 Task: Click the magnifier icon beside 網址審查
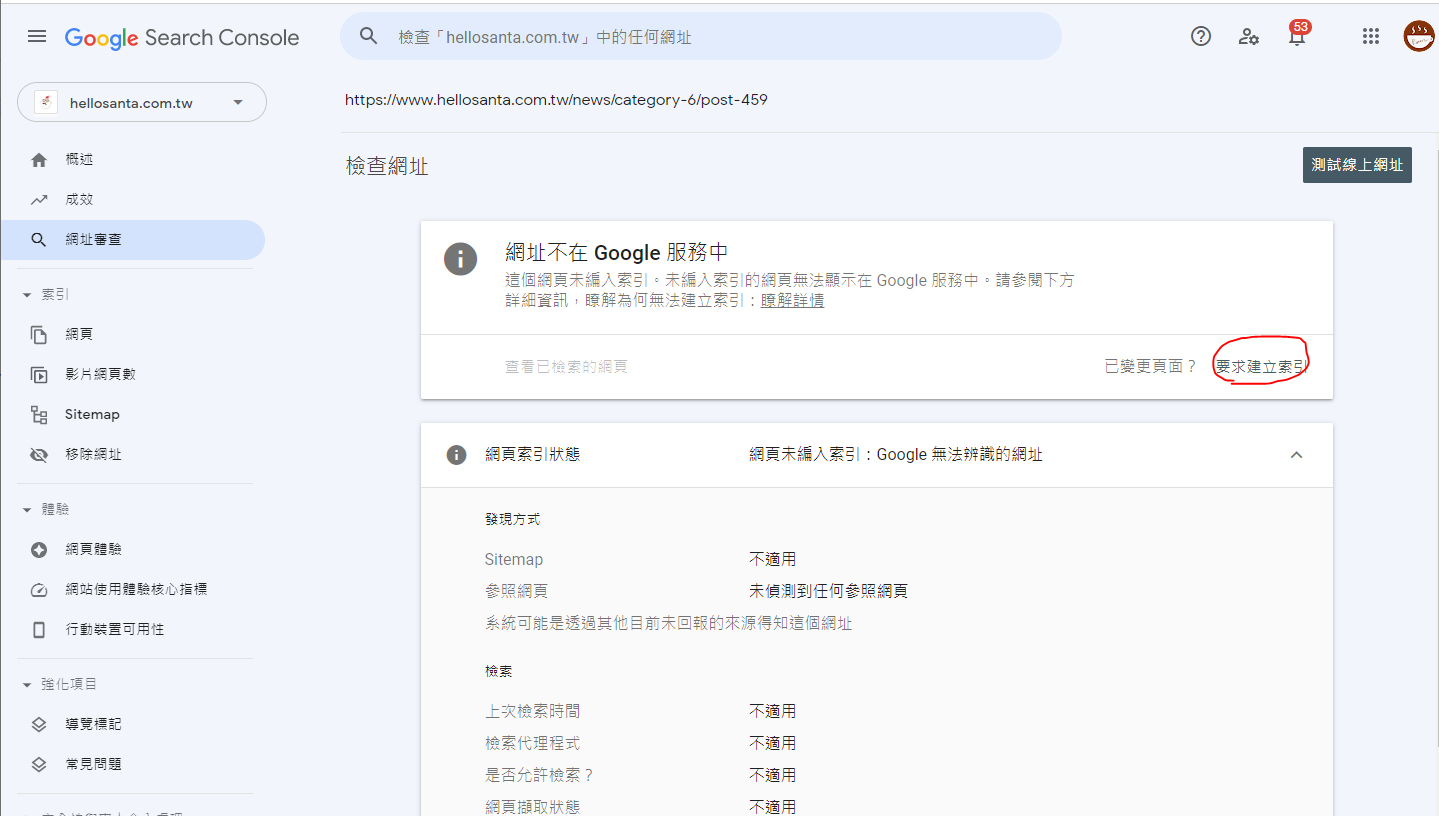pos(39,240)
